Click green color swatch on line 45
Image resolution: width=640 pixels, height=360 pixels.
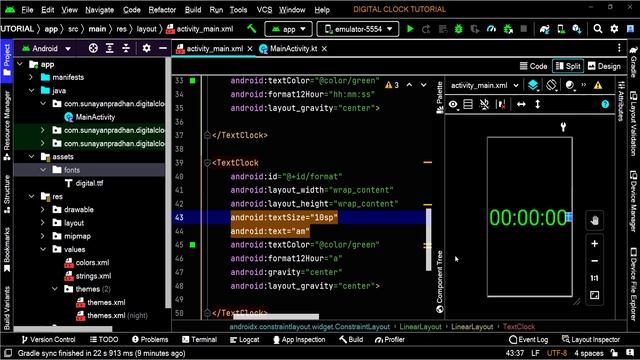tap(192, 245)
